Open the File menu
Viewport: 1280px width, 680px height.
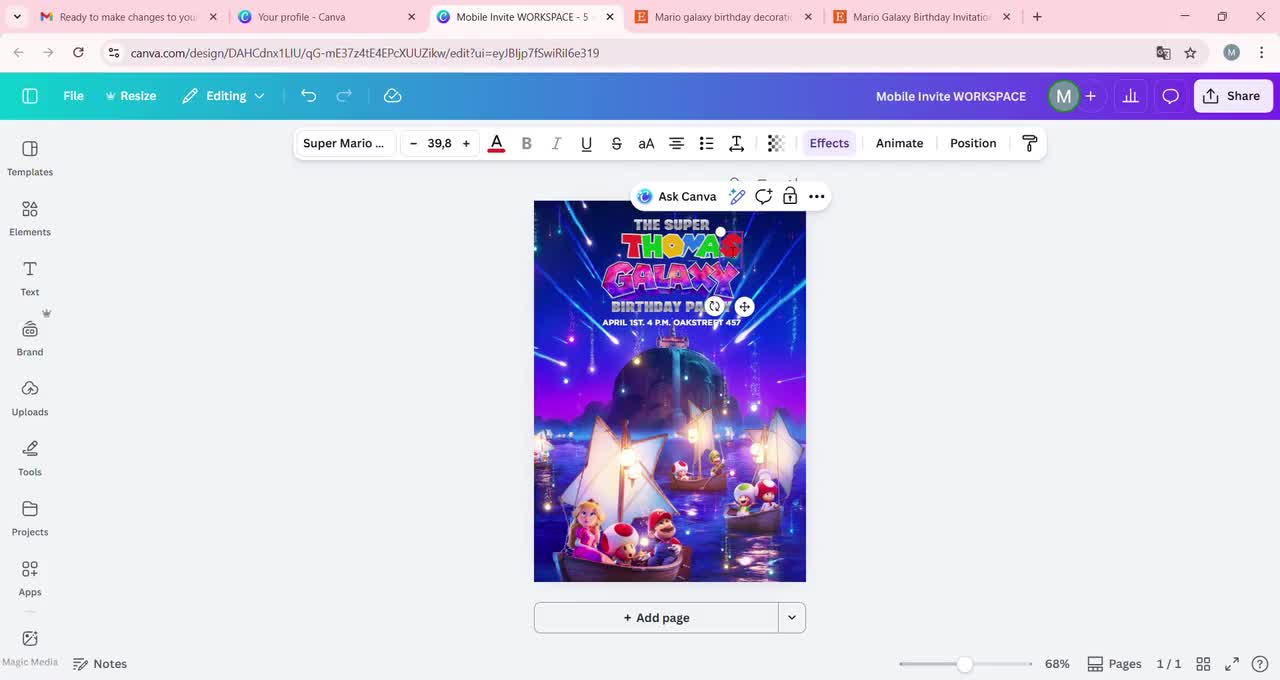73,95
